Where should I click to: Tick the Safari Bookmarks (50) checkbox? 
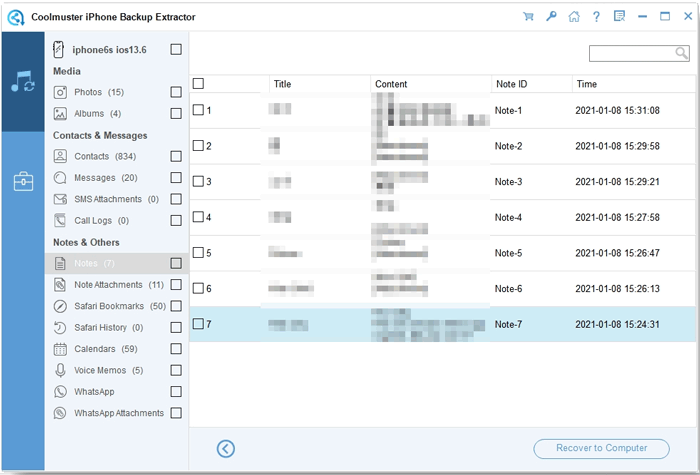tap(176, 306)
